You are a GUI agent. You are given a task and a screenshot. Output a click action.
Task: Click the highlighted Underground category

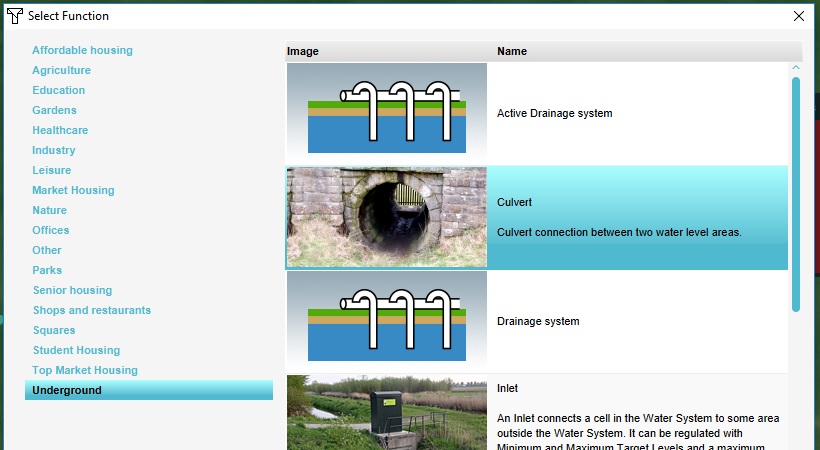pyautogui.click(x=67, y=390)
